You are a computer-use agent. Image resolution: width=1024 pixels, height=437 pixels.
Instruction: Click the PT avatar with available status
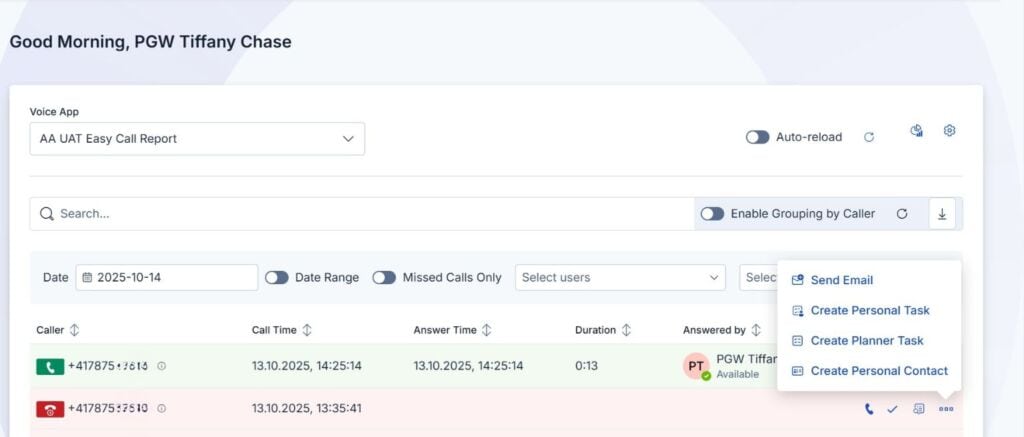696,366
